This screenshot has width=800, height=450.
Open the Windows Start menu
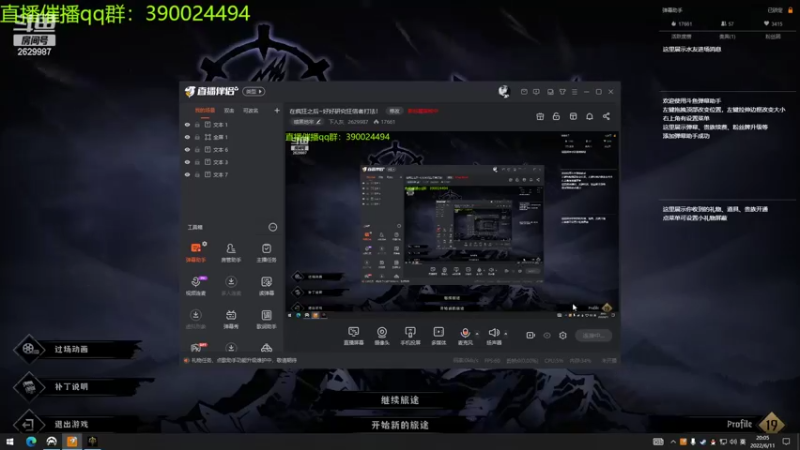[9, 442]
